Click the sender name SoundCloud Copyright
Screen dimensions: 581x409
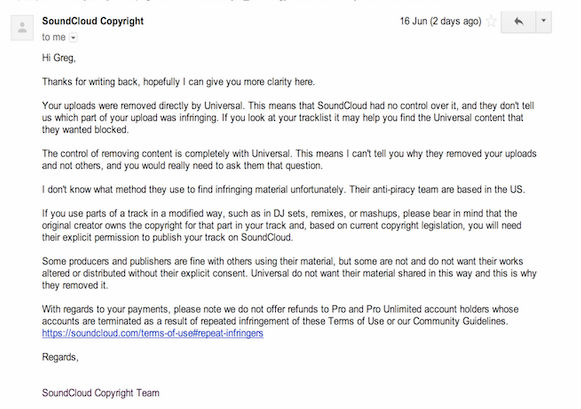pyautogui.click(x=93, y=21)
